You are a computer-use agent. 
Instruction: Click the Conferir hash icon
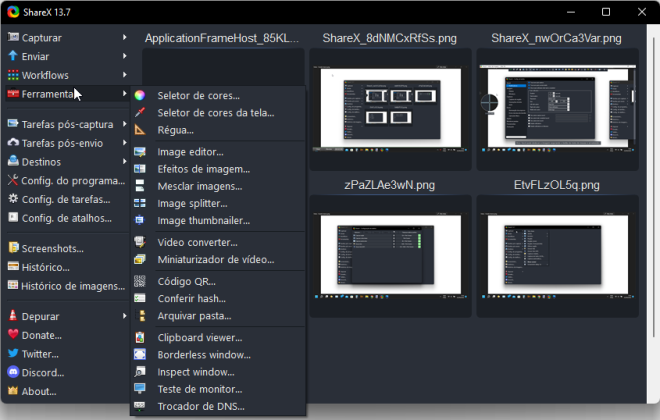140,298
